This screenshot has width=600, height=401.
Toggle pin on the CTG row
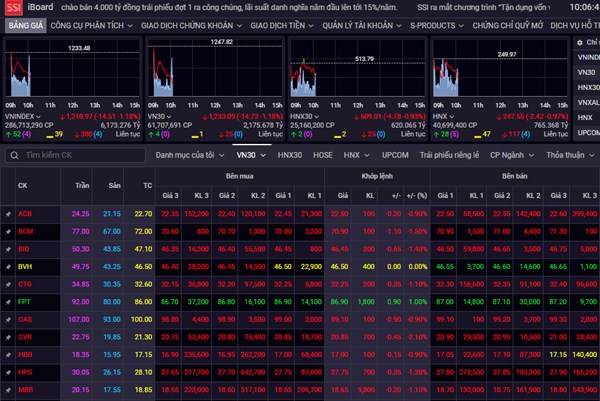(x=8, y=284)
